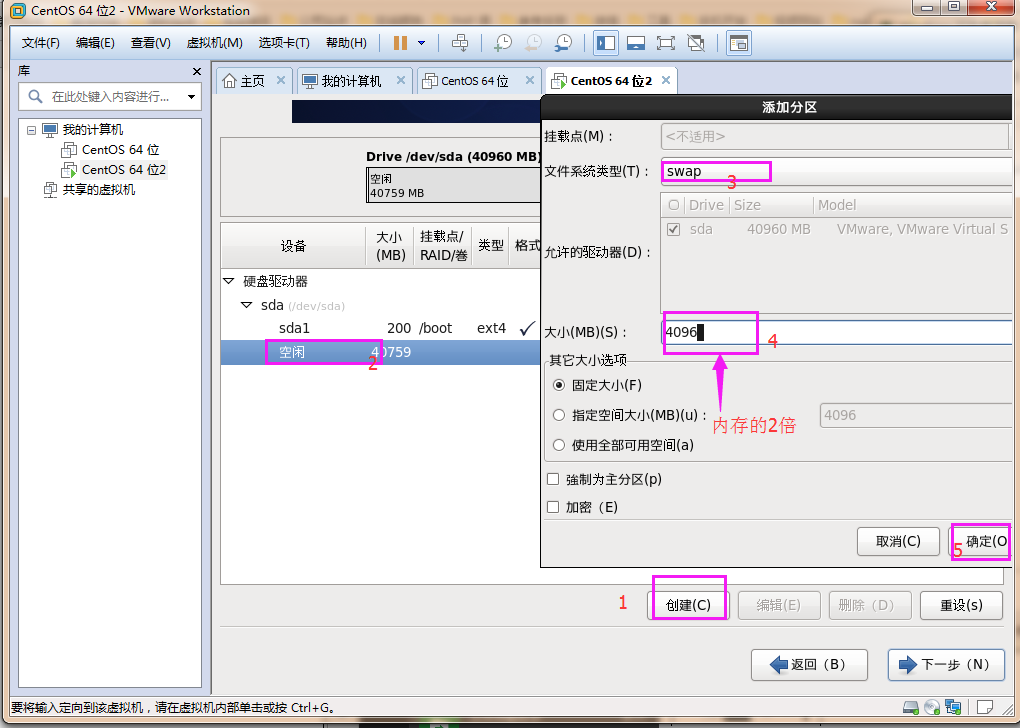
Task: Click the CD/DVD status bar icon
Action: (x=932, y=707)
